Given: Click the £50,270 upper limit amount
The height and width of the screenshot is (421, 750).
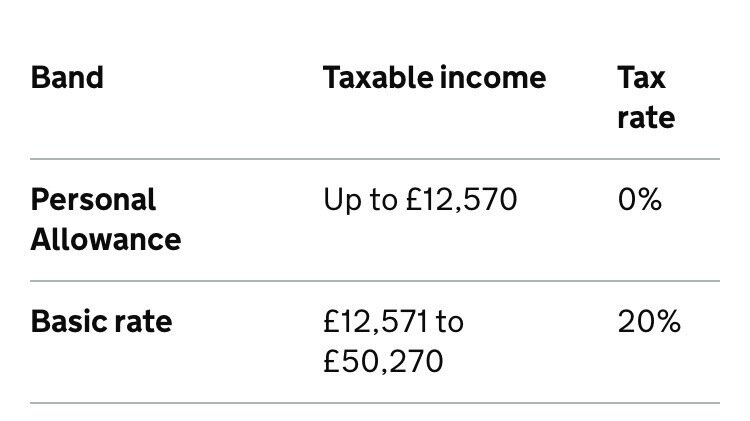Looking at the screenshot, I should 383,361.
